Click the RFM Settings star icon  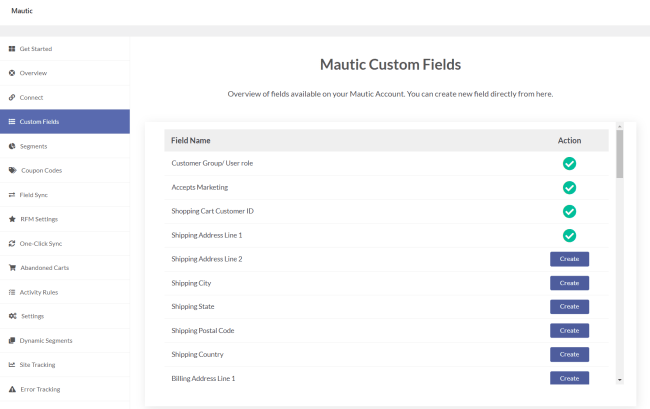coord(11,219)
